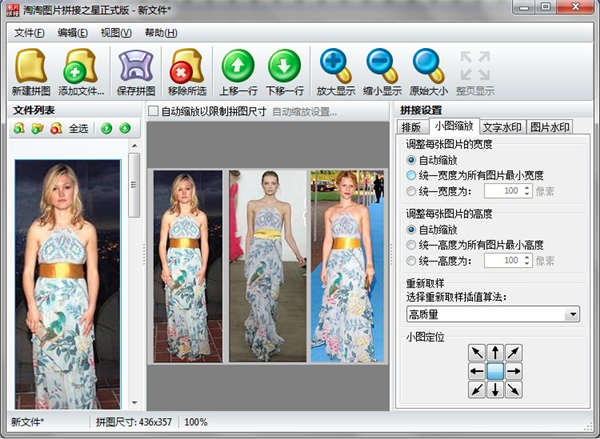Open the 文件(F) menu
The height and width of the screenshot is (439, 600).
click(29, 32)
